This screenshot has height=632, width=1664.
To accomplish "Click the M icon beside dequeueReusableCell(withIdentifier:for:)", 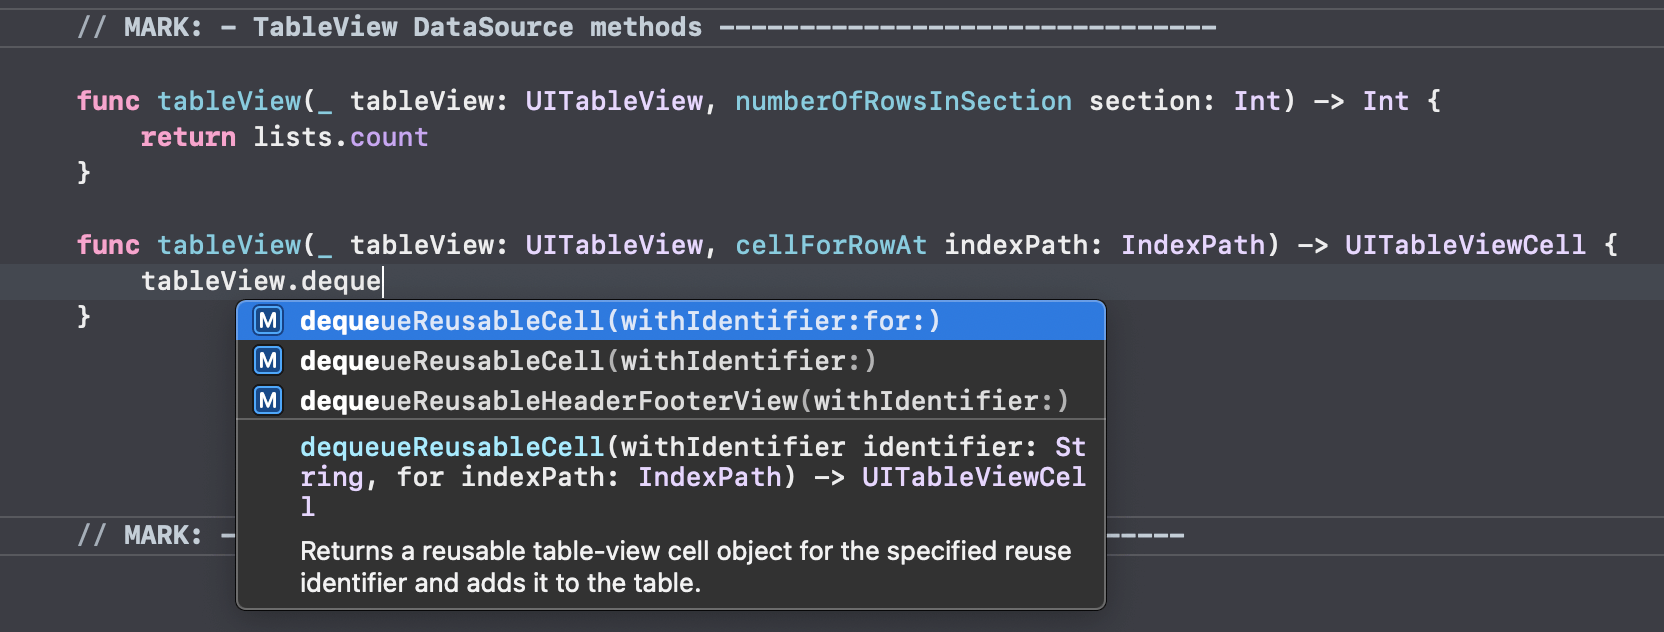I will click(268, 321).
